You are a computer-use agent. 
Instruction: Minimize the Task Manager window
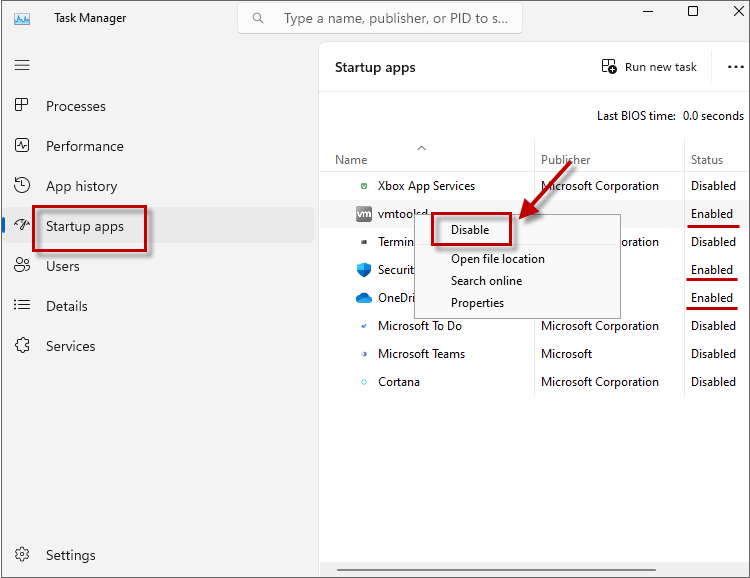648,11
